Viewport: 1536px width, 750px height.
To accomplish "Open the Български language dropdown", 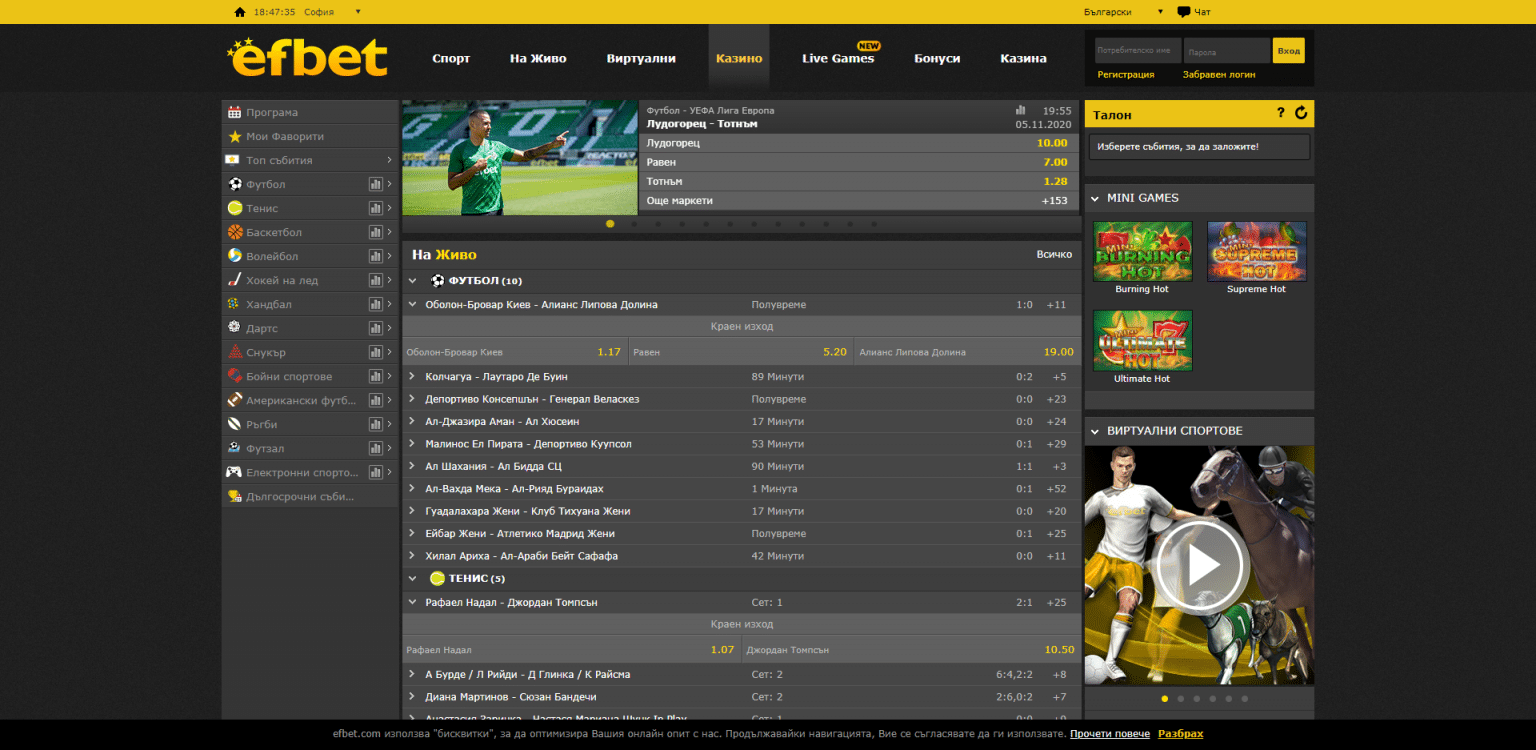I will point(1161,12).
